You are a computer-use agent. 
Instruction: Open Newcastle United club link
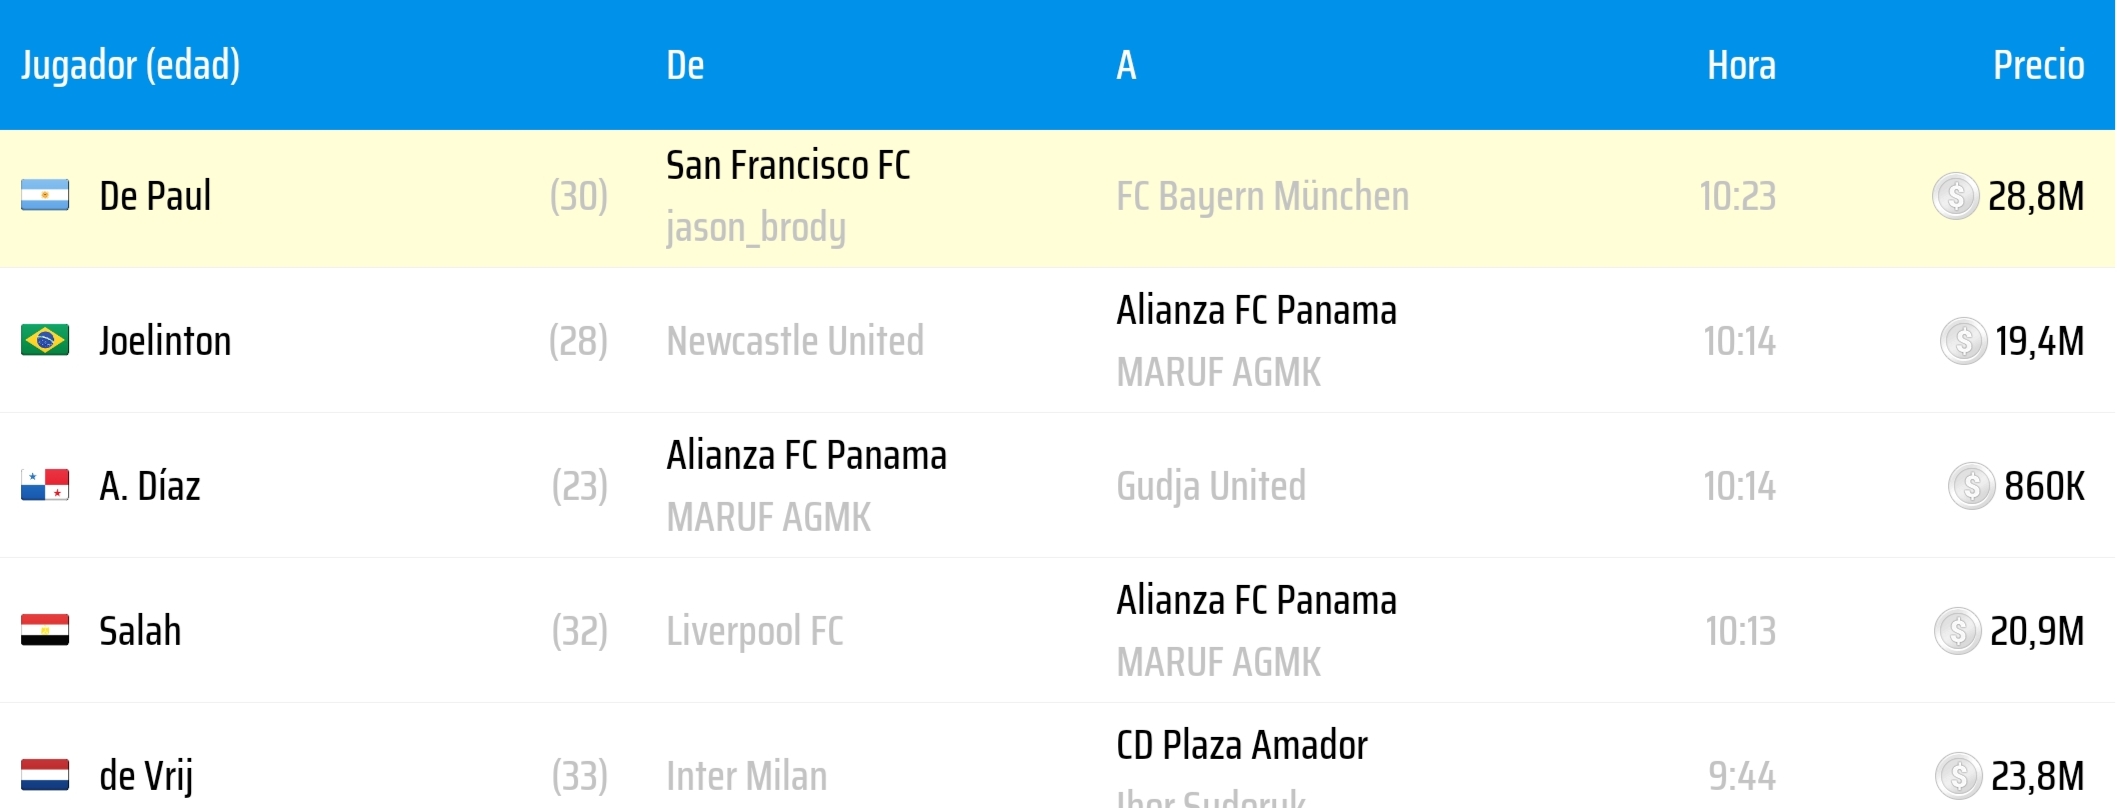tap(795, 341)
